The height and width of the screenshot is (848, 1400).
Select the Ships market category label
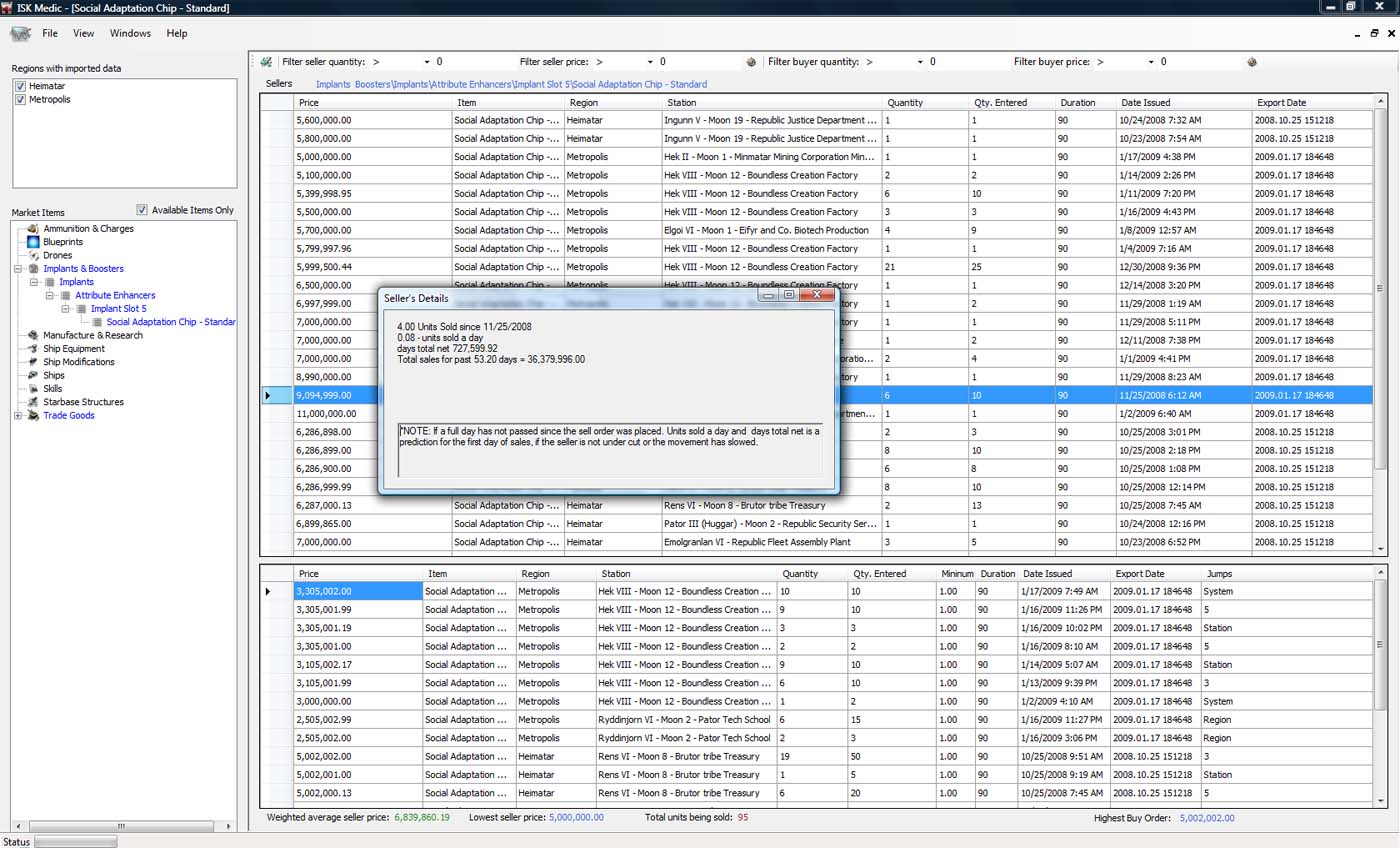(x=54, y=376)
